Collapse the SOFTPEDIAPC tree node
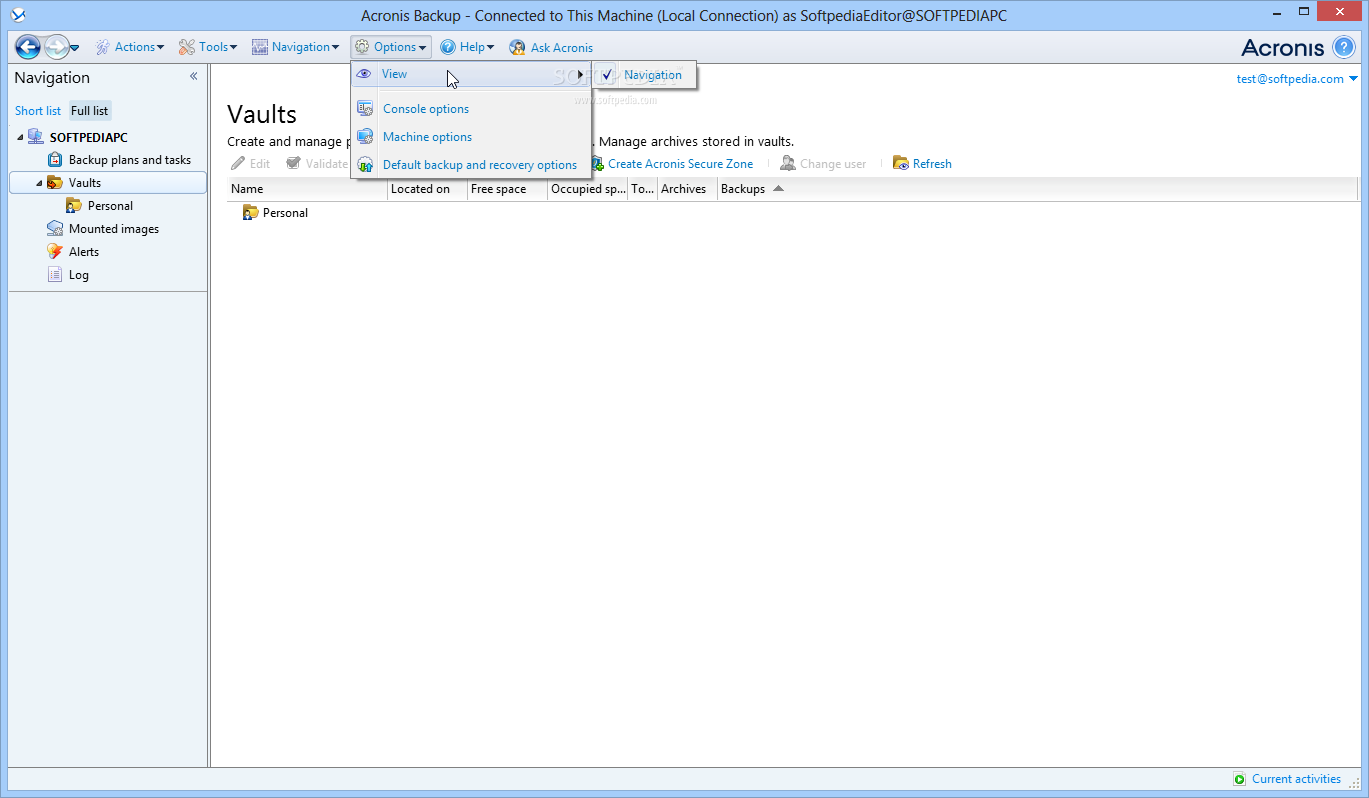The width and height of the screenshot is (1369, 798). 19,138
